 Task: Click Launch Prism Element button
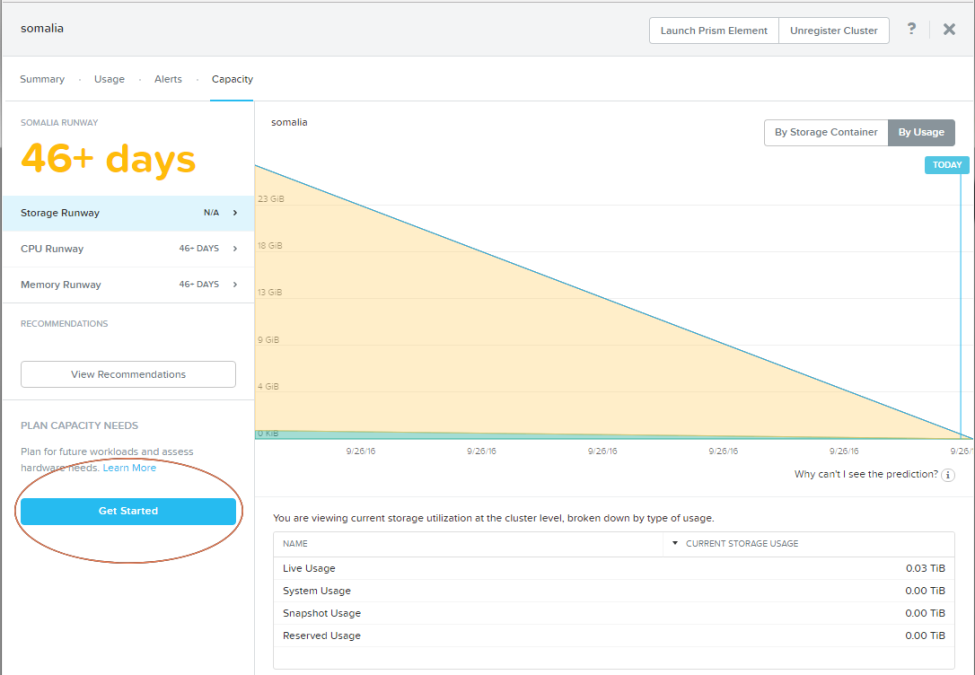tap(714, 30)
